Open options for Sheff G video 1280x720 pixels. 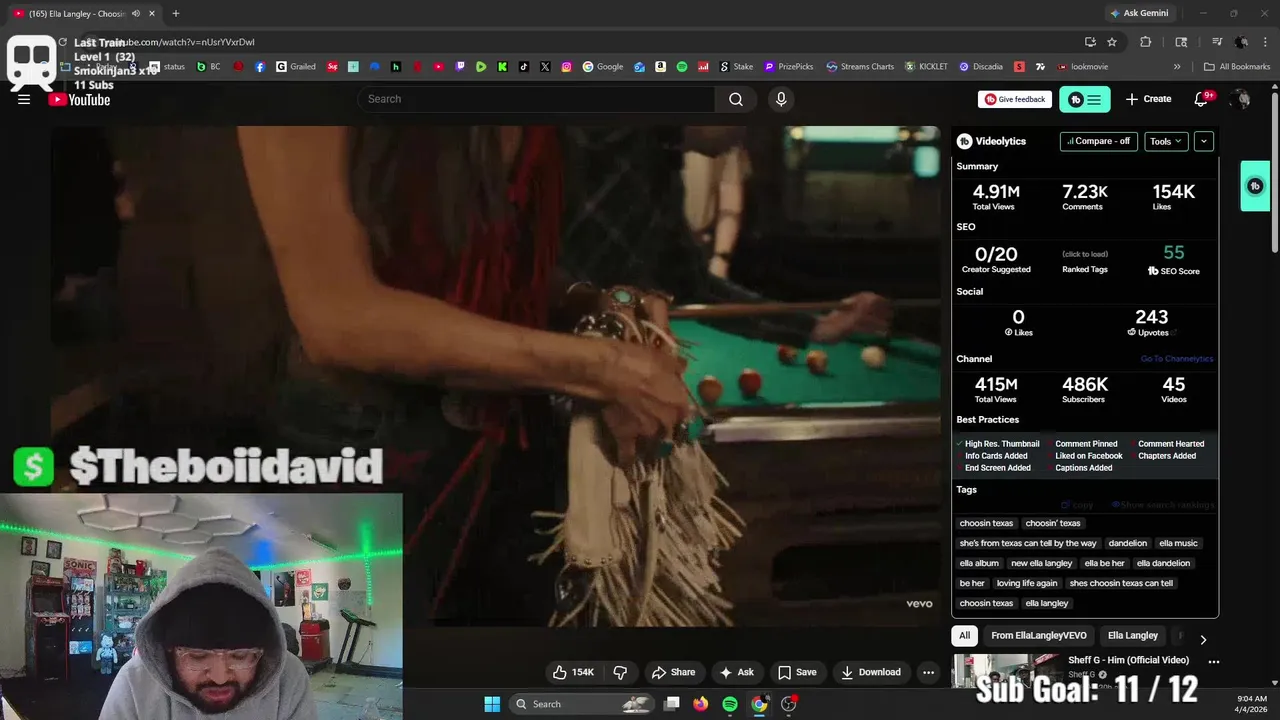[1213, 661]
